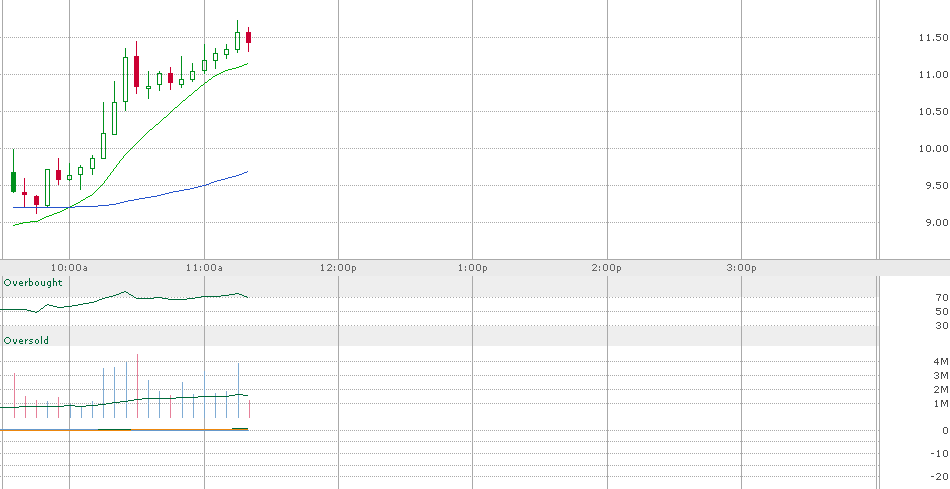Click the last red candlestick near 11.50
The image size is (950, 489).
pos(248,38)
